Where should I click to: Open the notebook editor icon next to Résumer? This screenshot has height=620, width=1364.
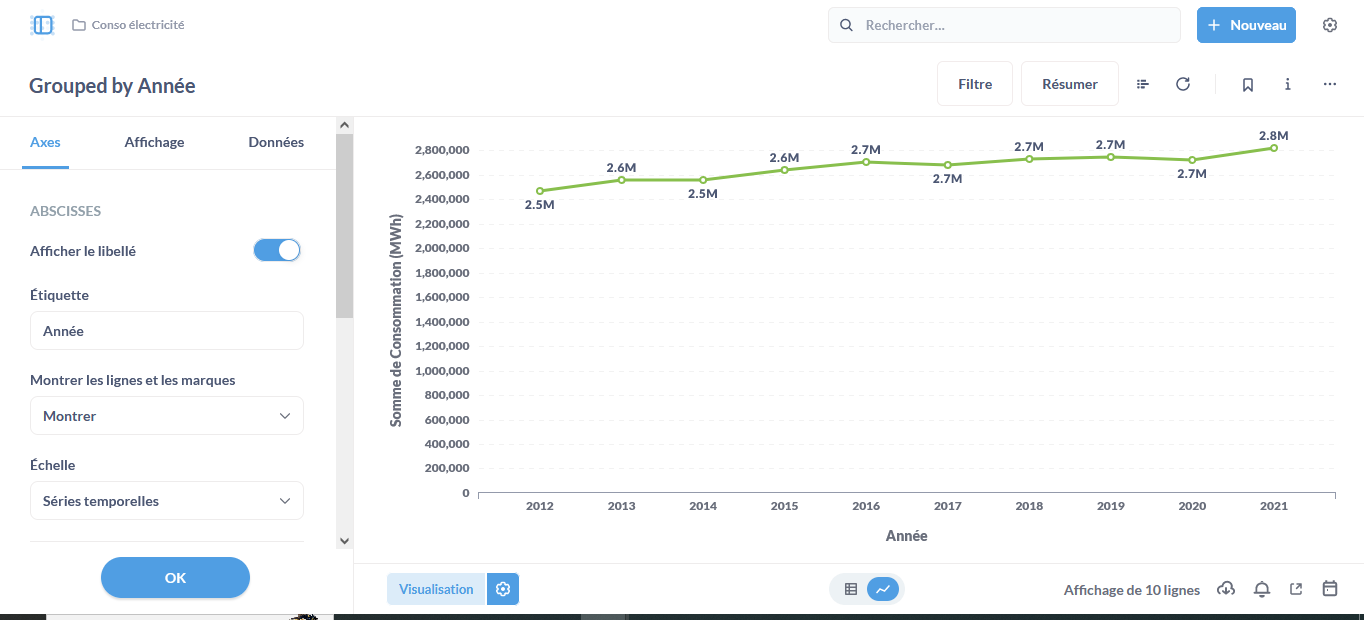(1143, 84)
